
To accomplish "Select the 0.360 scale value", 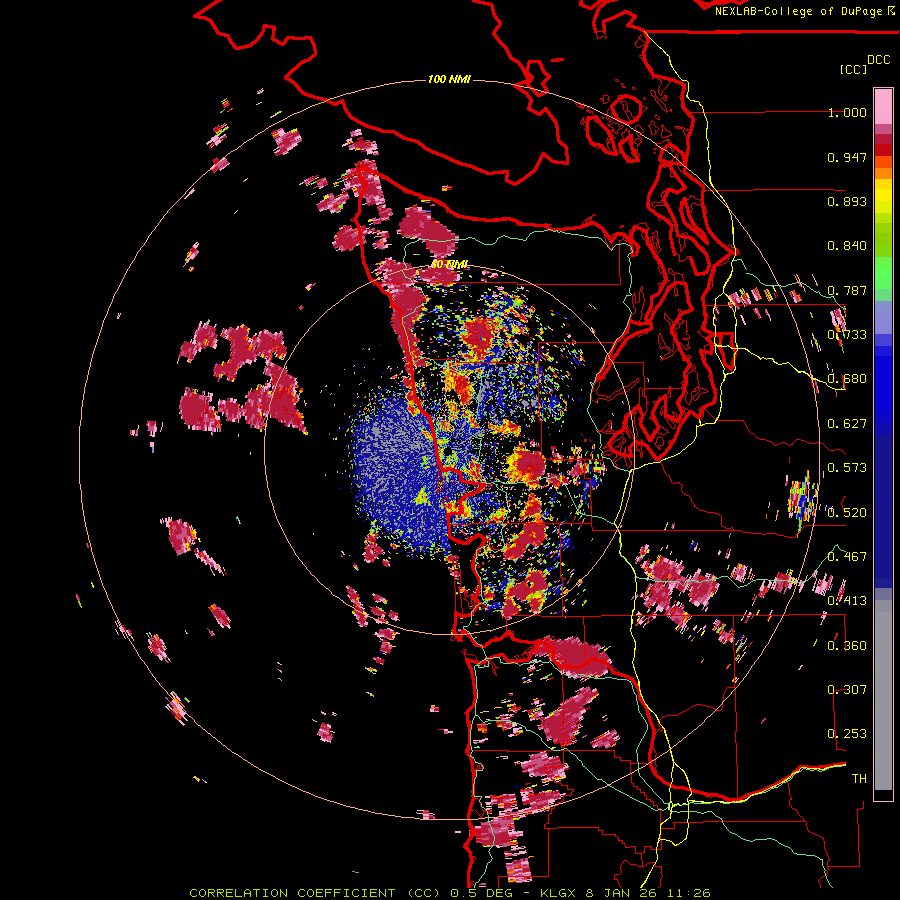I will tap(847, 645).
